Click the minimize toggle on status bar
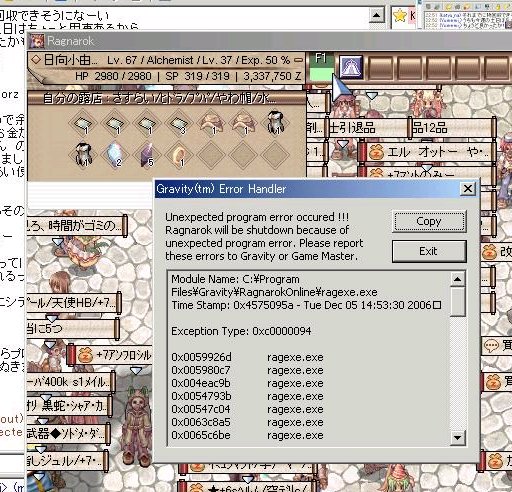This screenshot has width=512, height=492. point(299,60)
